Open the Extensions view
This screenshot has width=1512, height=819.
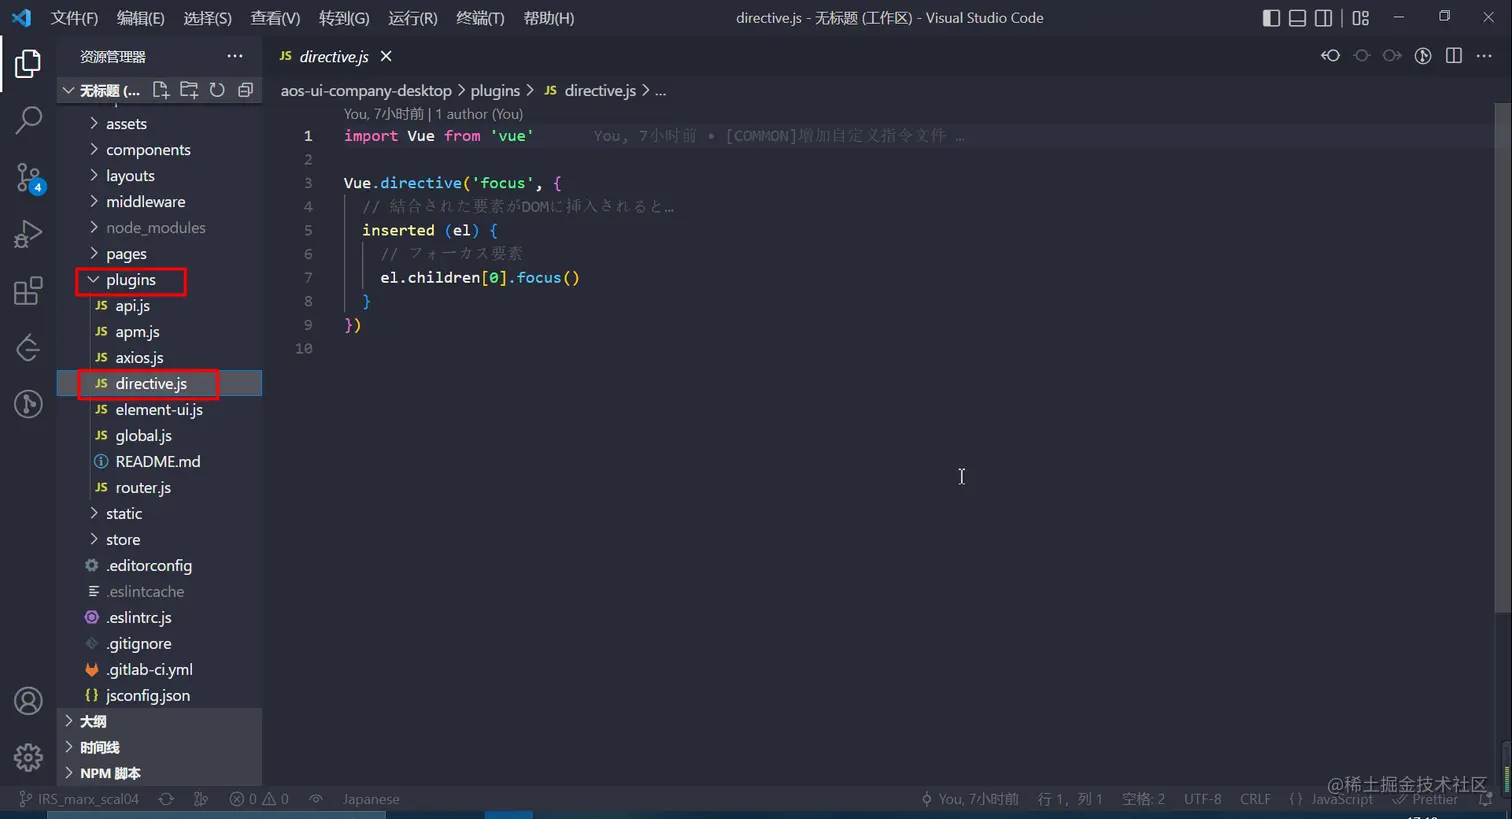[x=28, y=291]
